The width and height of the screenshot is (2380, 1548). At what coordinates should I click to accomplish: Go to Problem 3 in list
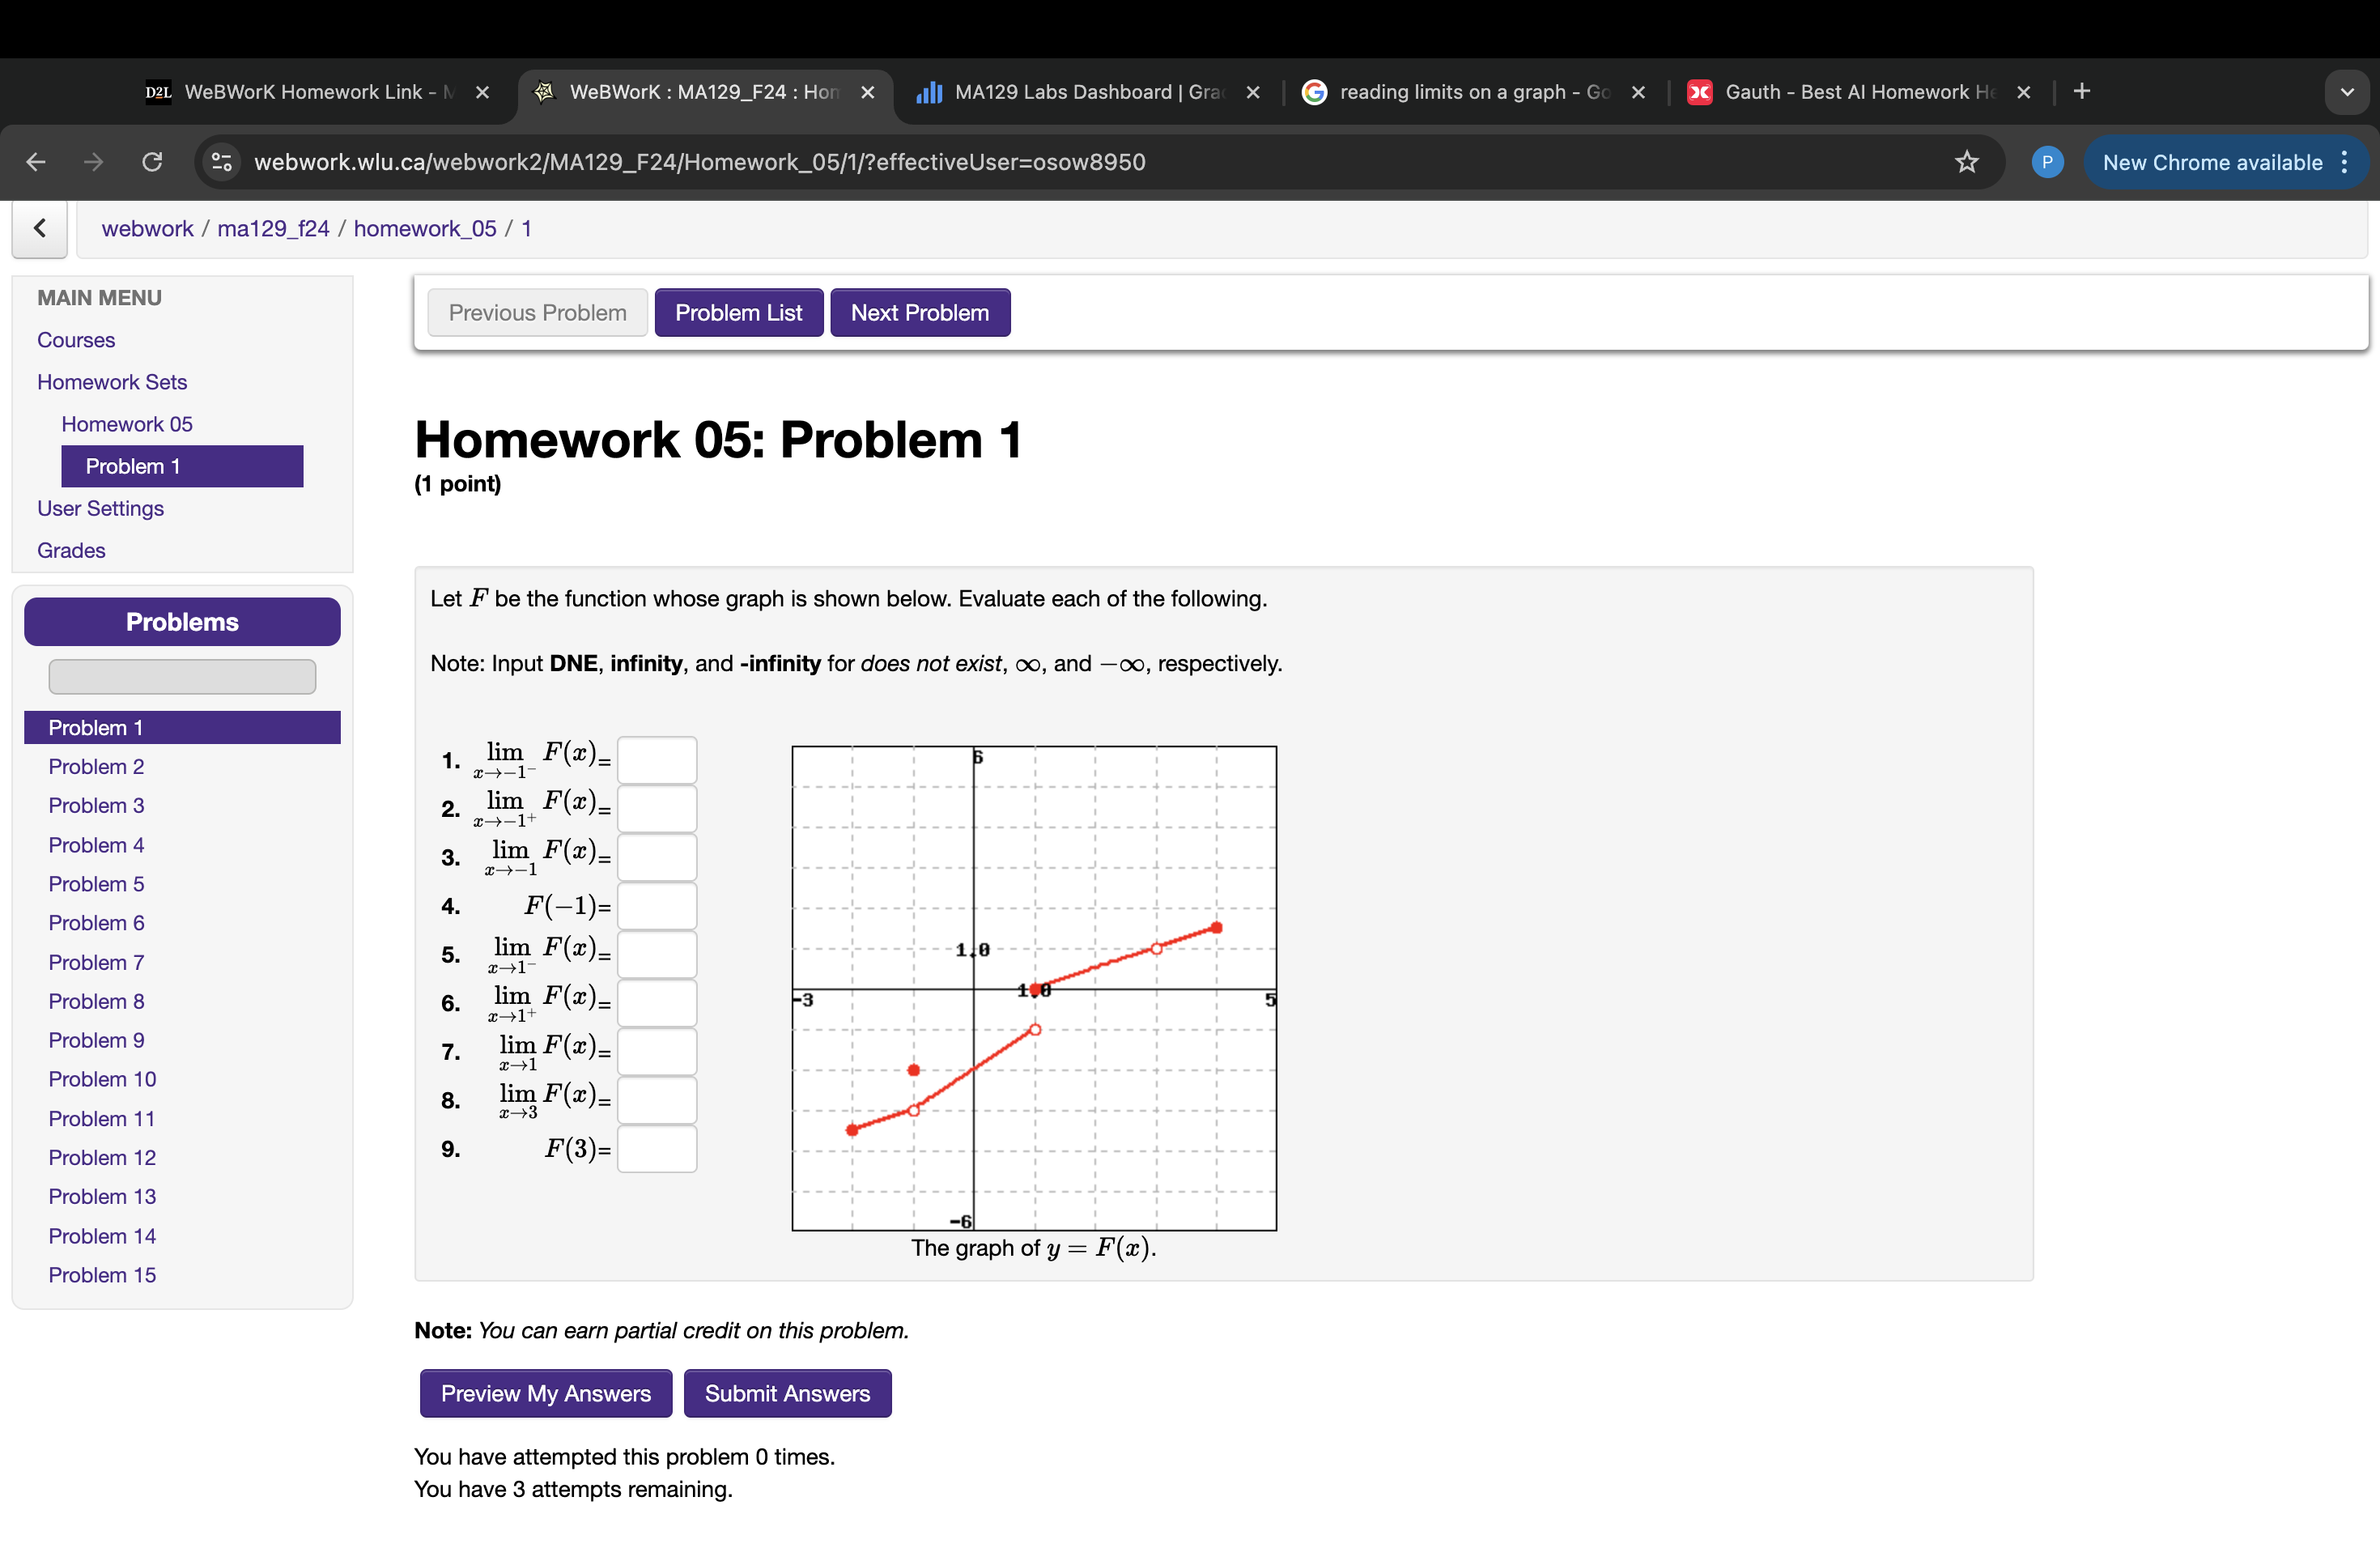click(x=96, y=805)
